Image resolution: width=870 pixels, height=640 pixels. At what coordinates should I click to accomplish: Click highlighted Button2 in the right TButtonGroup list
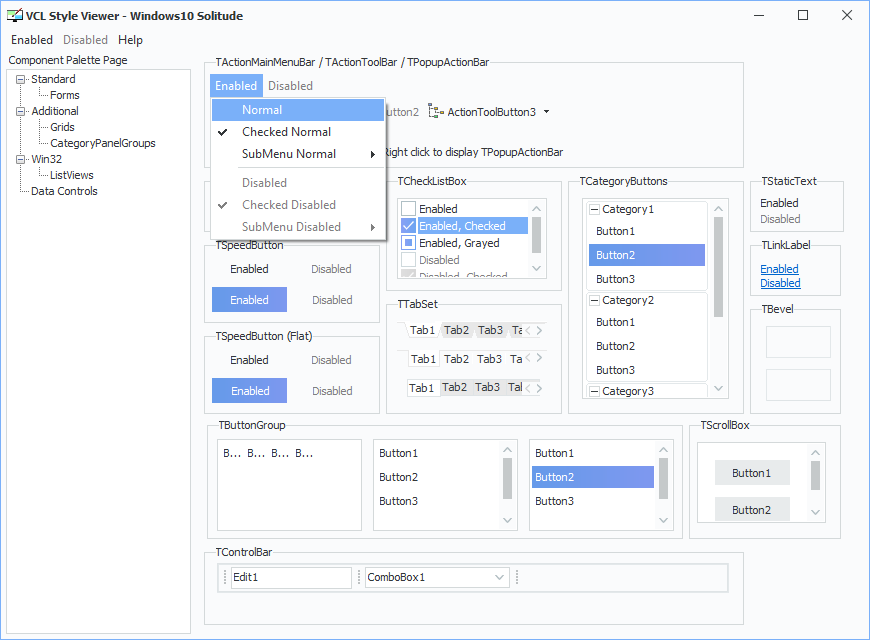click(593, 477)
